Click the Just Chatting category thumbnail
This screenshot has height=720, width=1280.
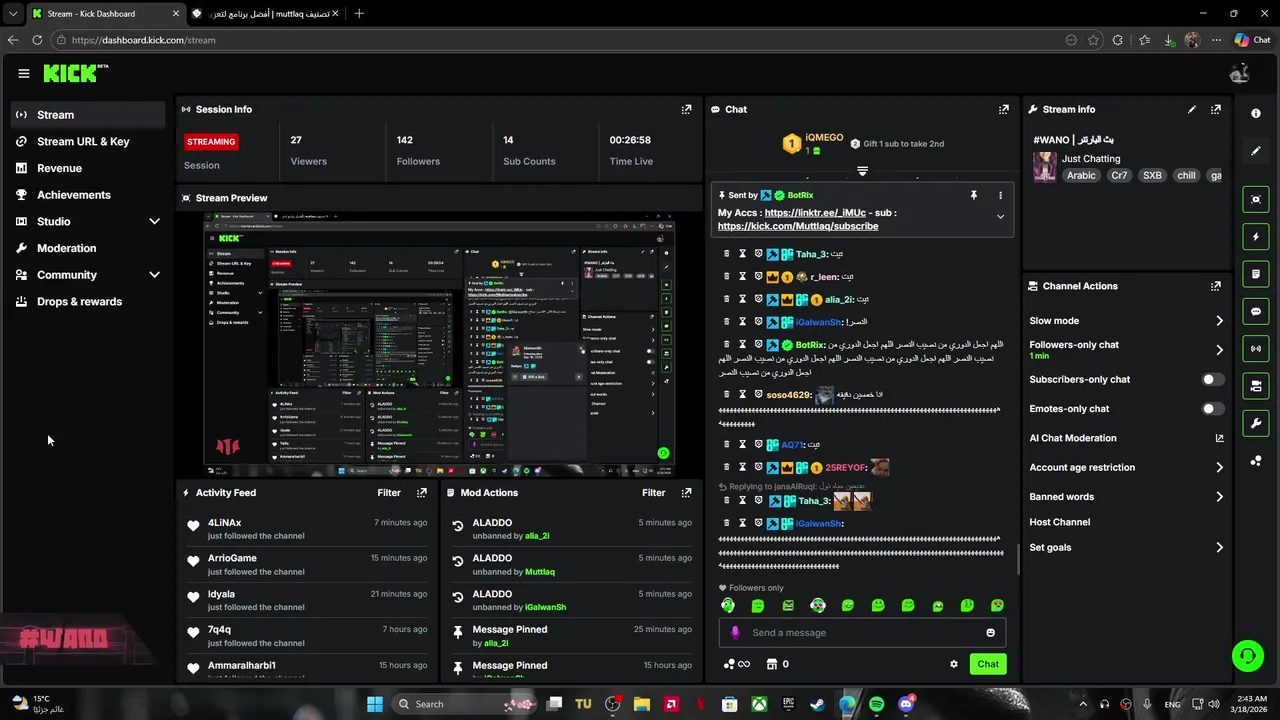[x=1045, y=167]
